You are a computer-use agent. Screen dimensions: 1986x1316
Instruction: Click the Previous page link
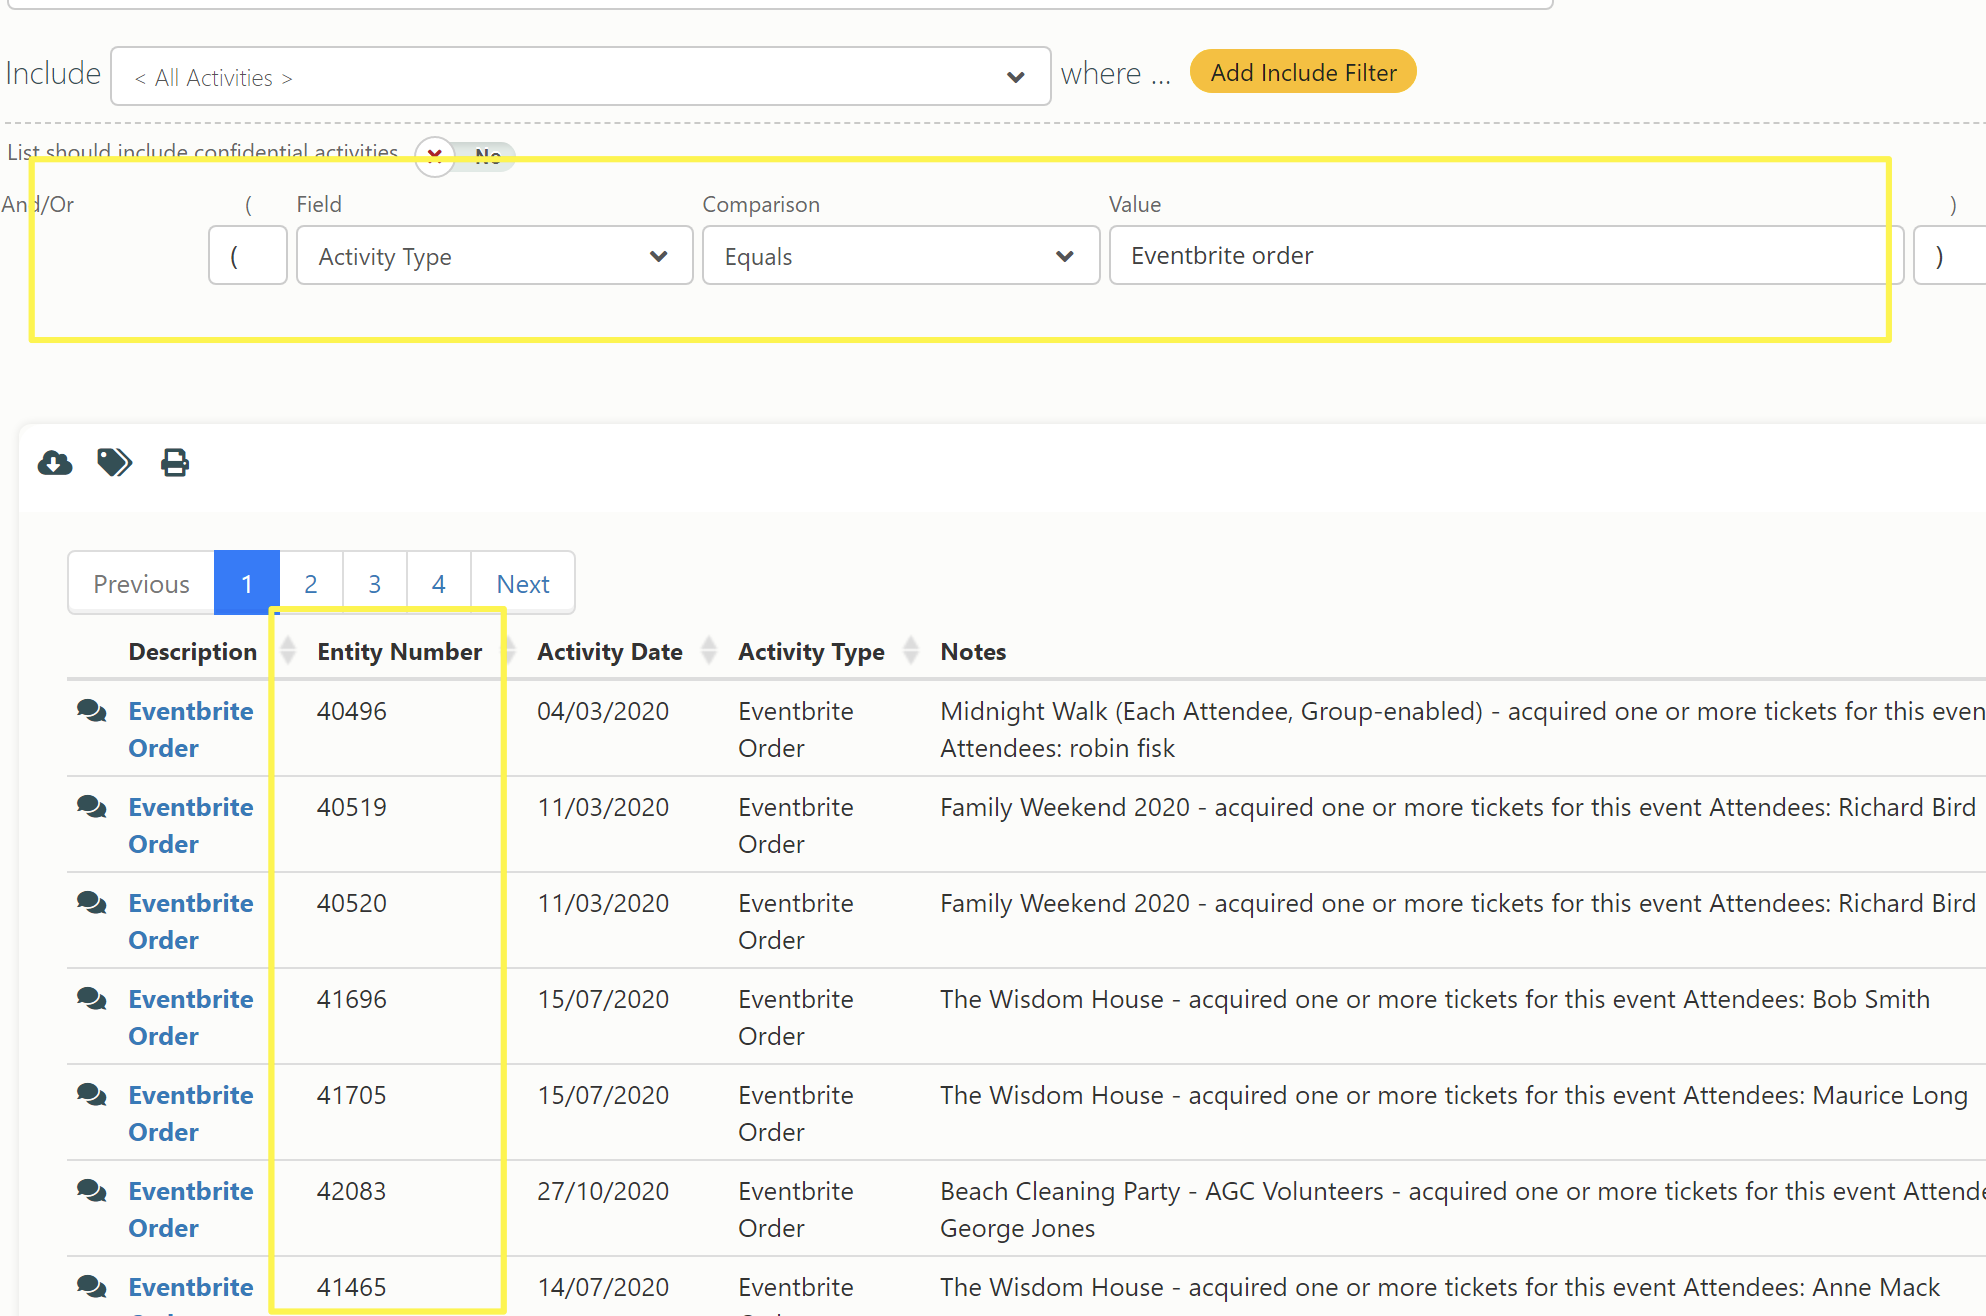(x=141, y=583)
